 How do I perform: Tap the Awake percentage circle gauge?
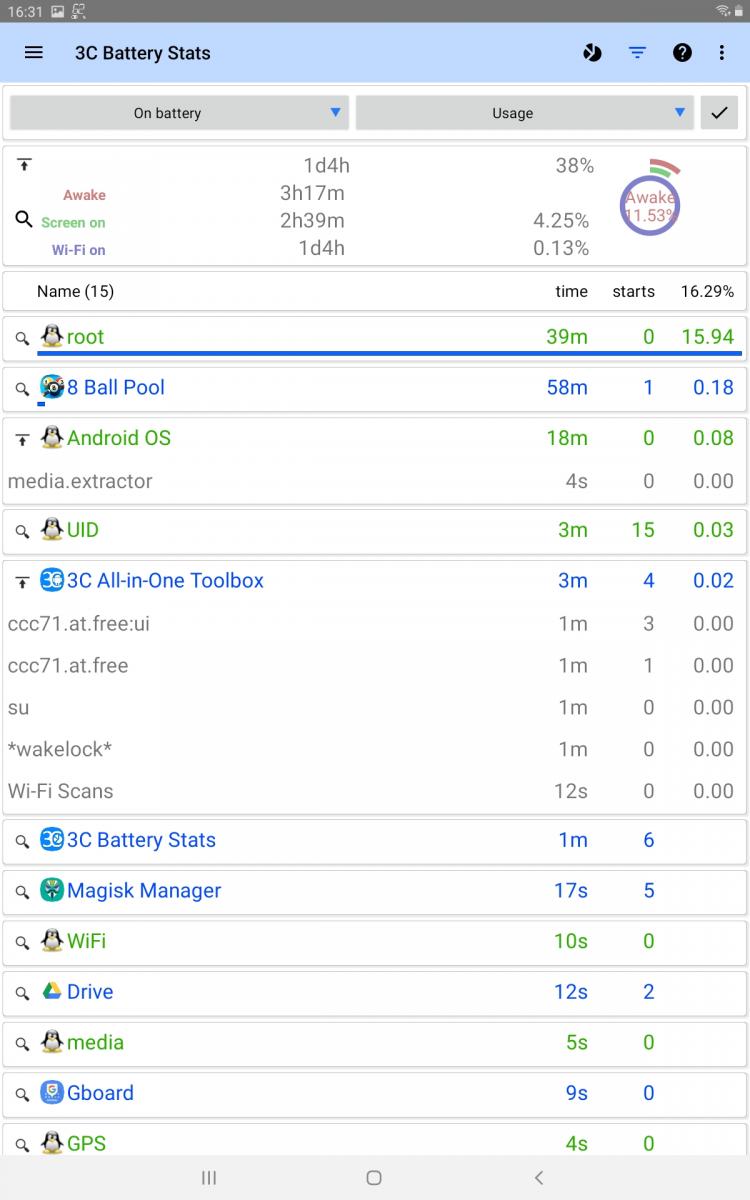pos(650,204)
